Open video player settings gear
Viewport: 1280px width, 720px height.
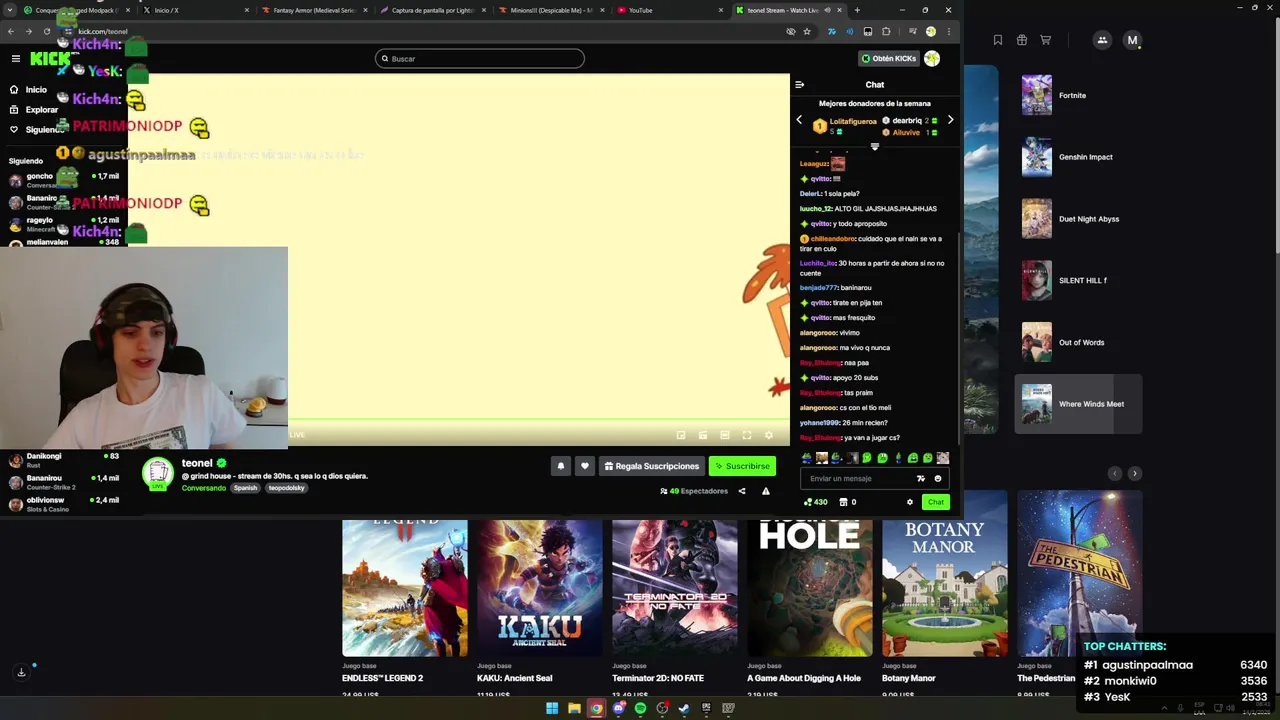(x=769, y=435)
